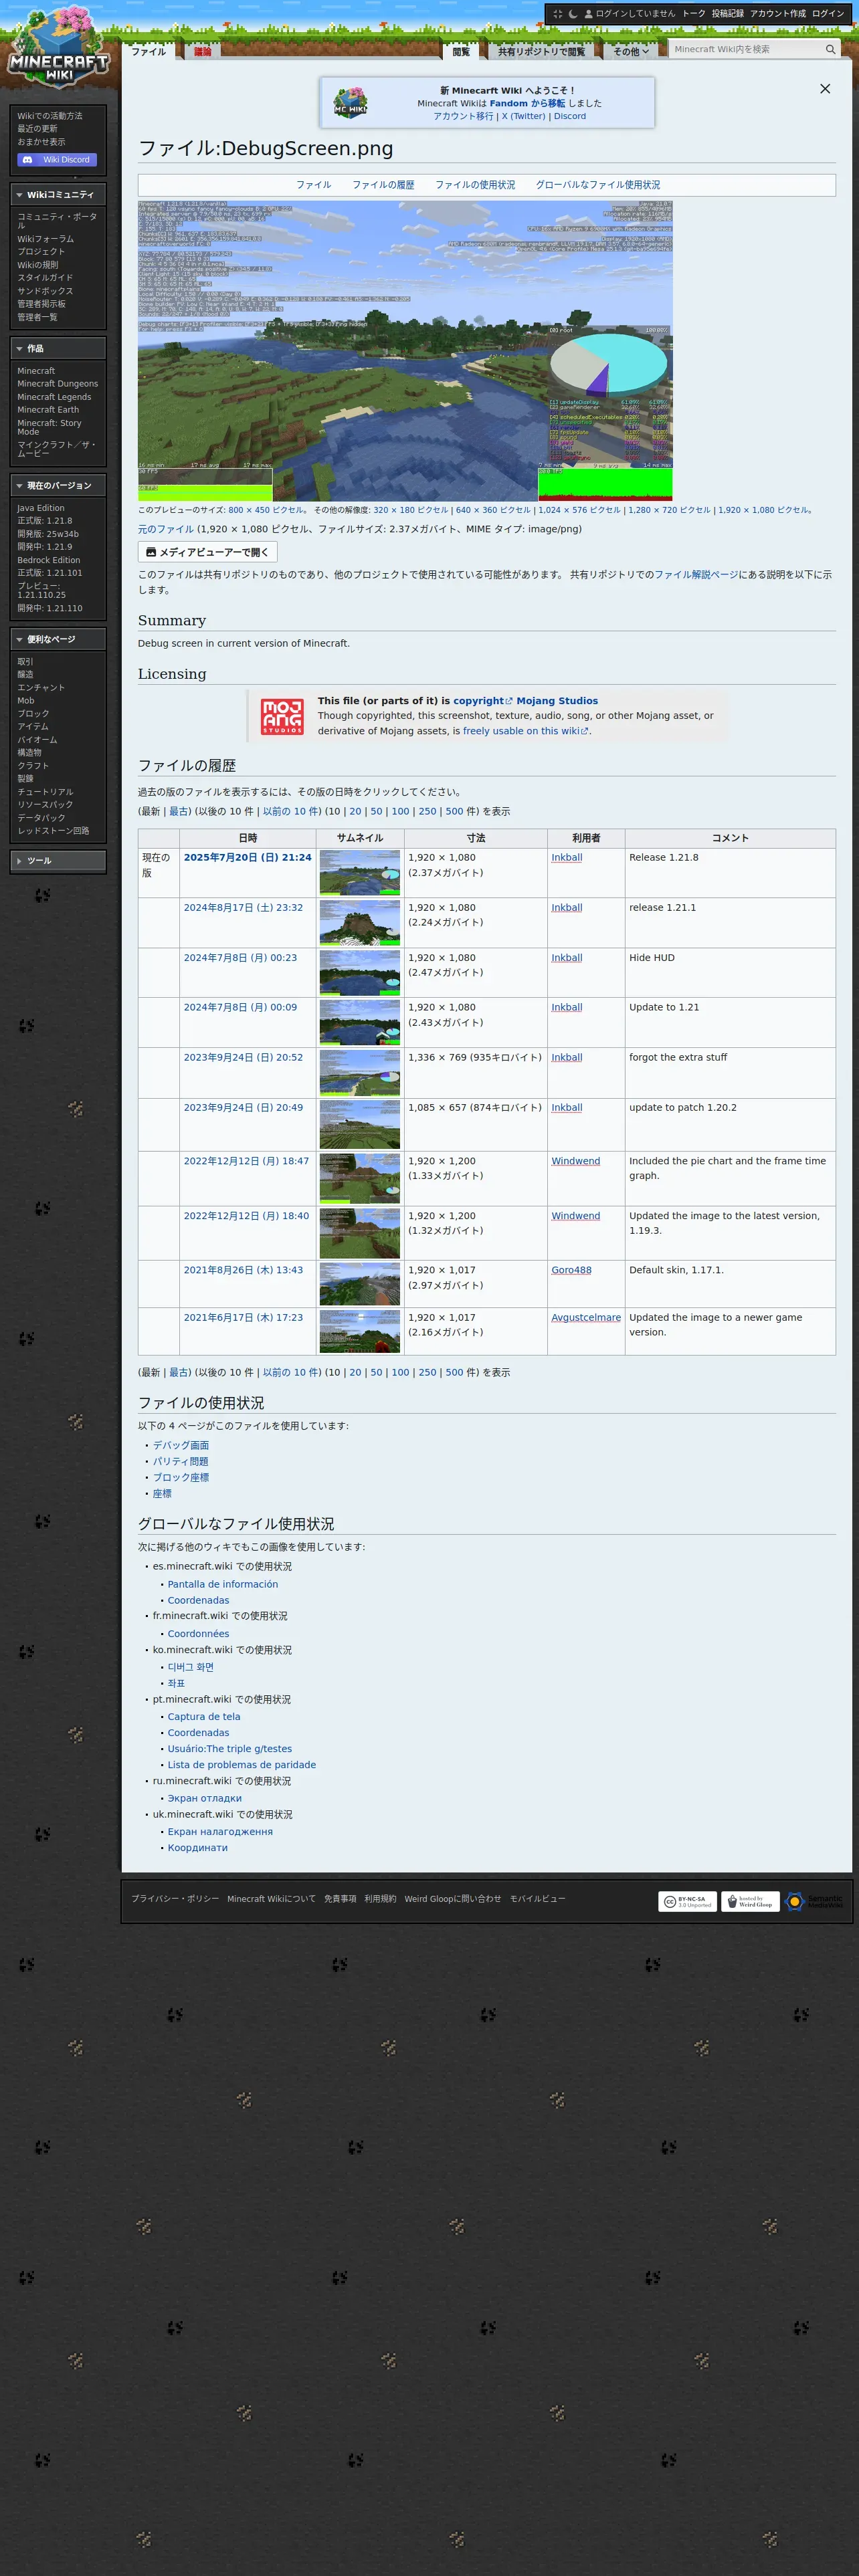Expand the ツール sidebar section

click(x=58, y=861)
